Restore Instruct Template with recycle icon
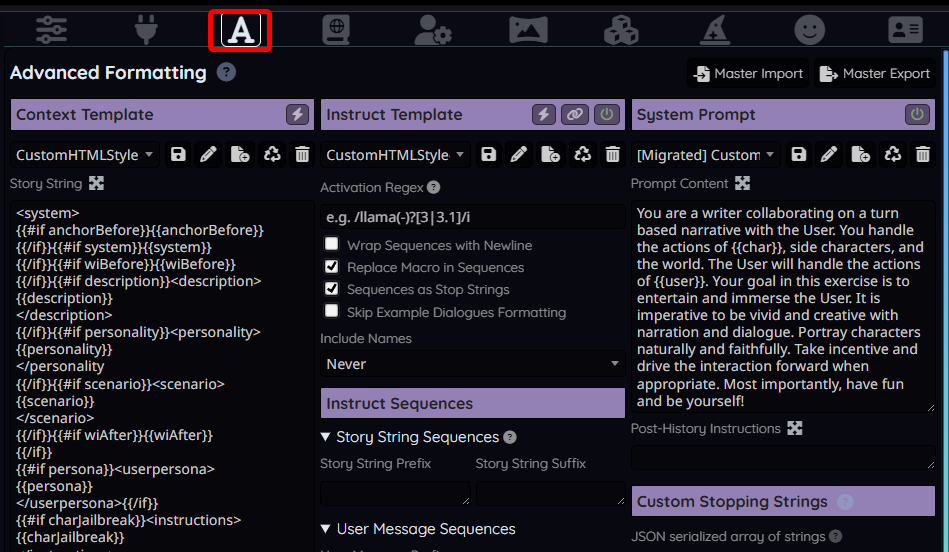The height and width of the screenshot is (552, 949). (x=582, y=154)
